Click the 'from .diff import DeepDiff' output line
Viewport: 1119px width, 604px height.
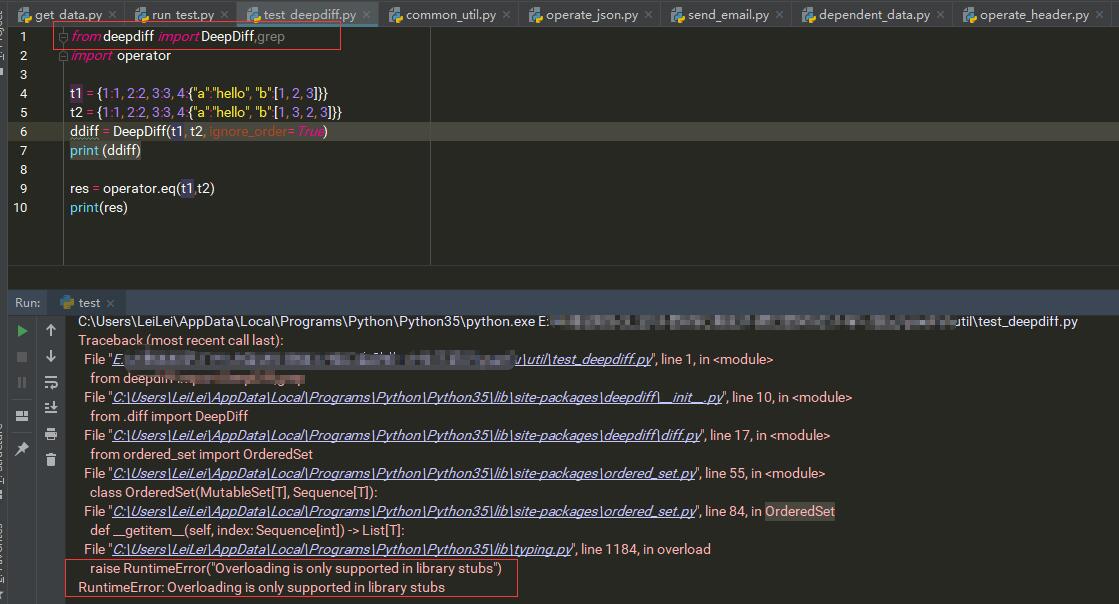point(169,416)
